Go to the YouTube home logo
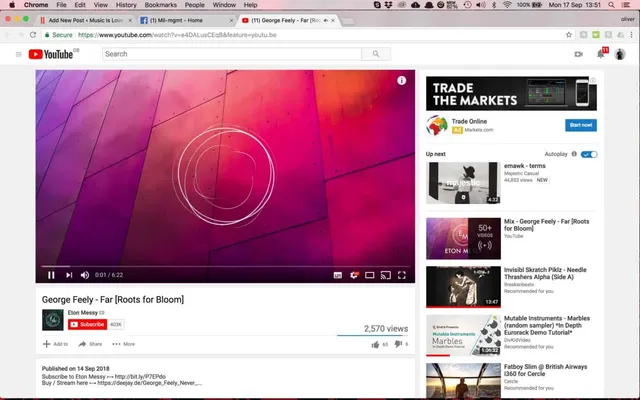The width and height of the screenshot is (640, 400). pos(53,54)
